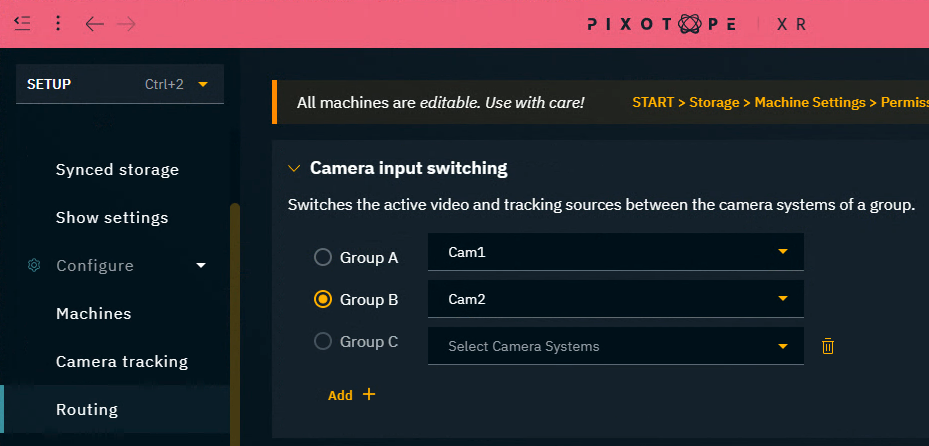The width and height of the screenshot is (929, 446).
Task: Go back with the left arrow
Action: 95,23
